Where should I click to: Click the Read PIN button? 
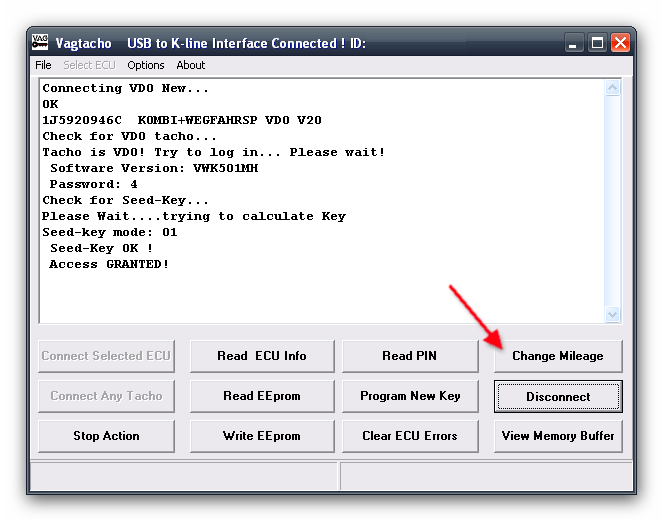point(409,356)
